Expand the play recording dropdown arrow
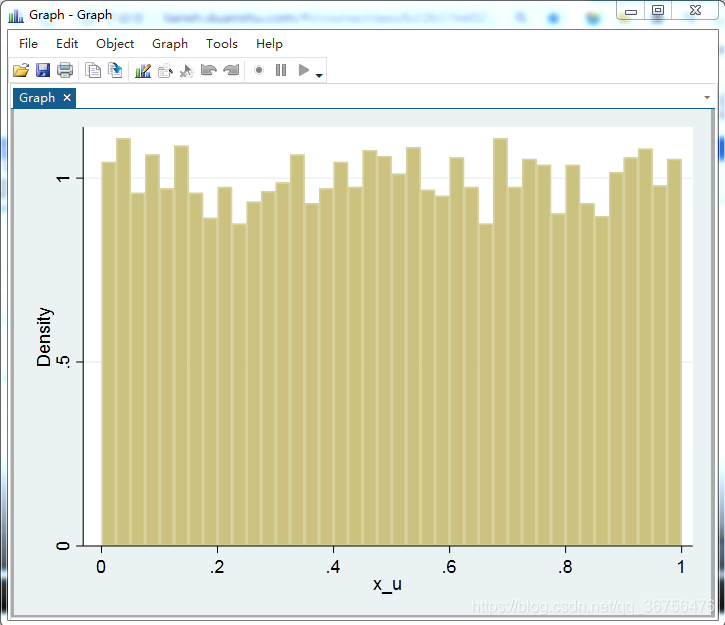 tap(319, 75)
